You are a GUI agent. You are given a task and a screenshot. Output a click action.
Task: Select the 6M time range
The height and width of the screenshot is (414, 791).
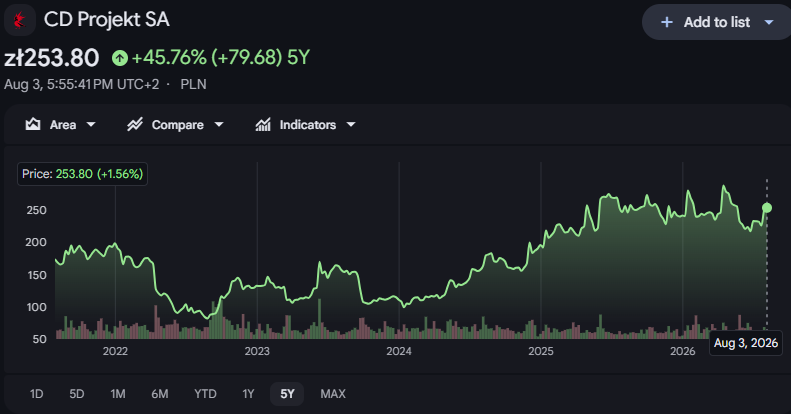pos(160,394)
